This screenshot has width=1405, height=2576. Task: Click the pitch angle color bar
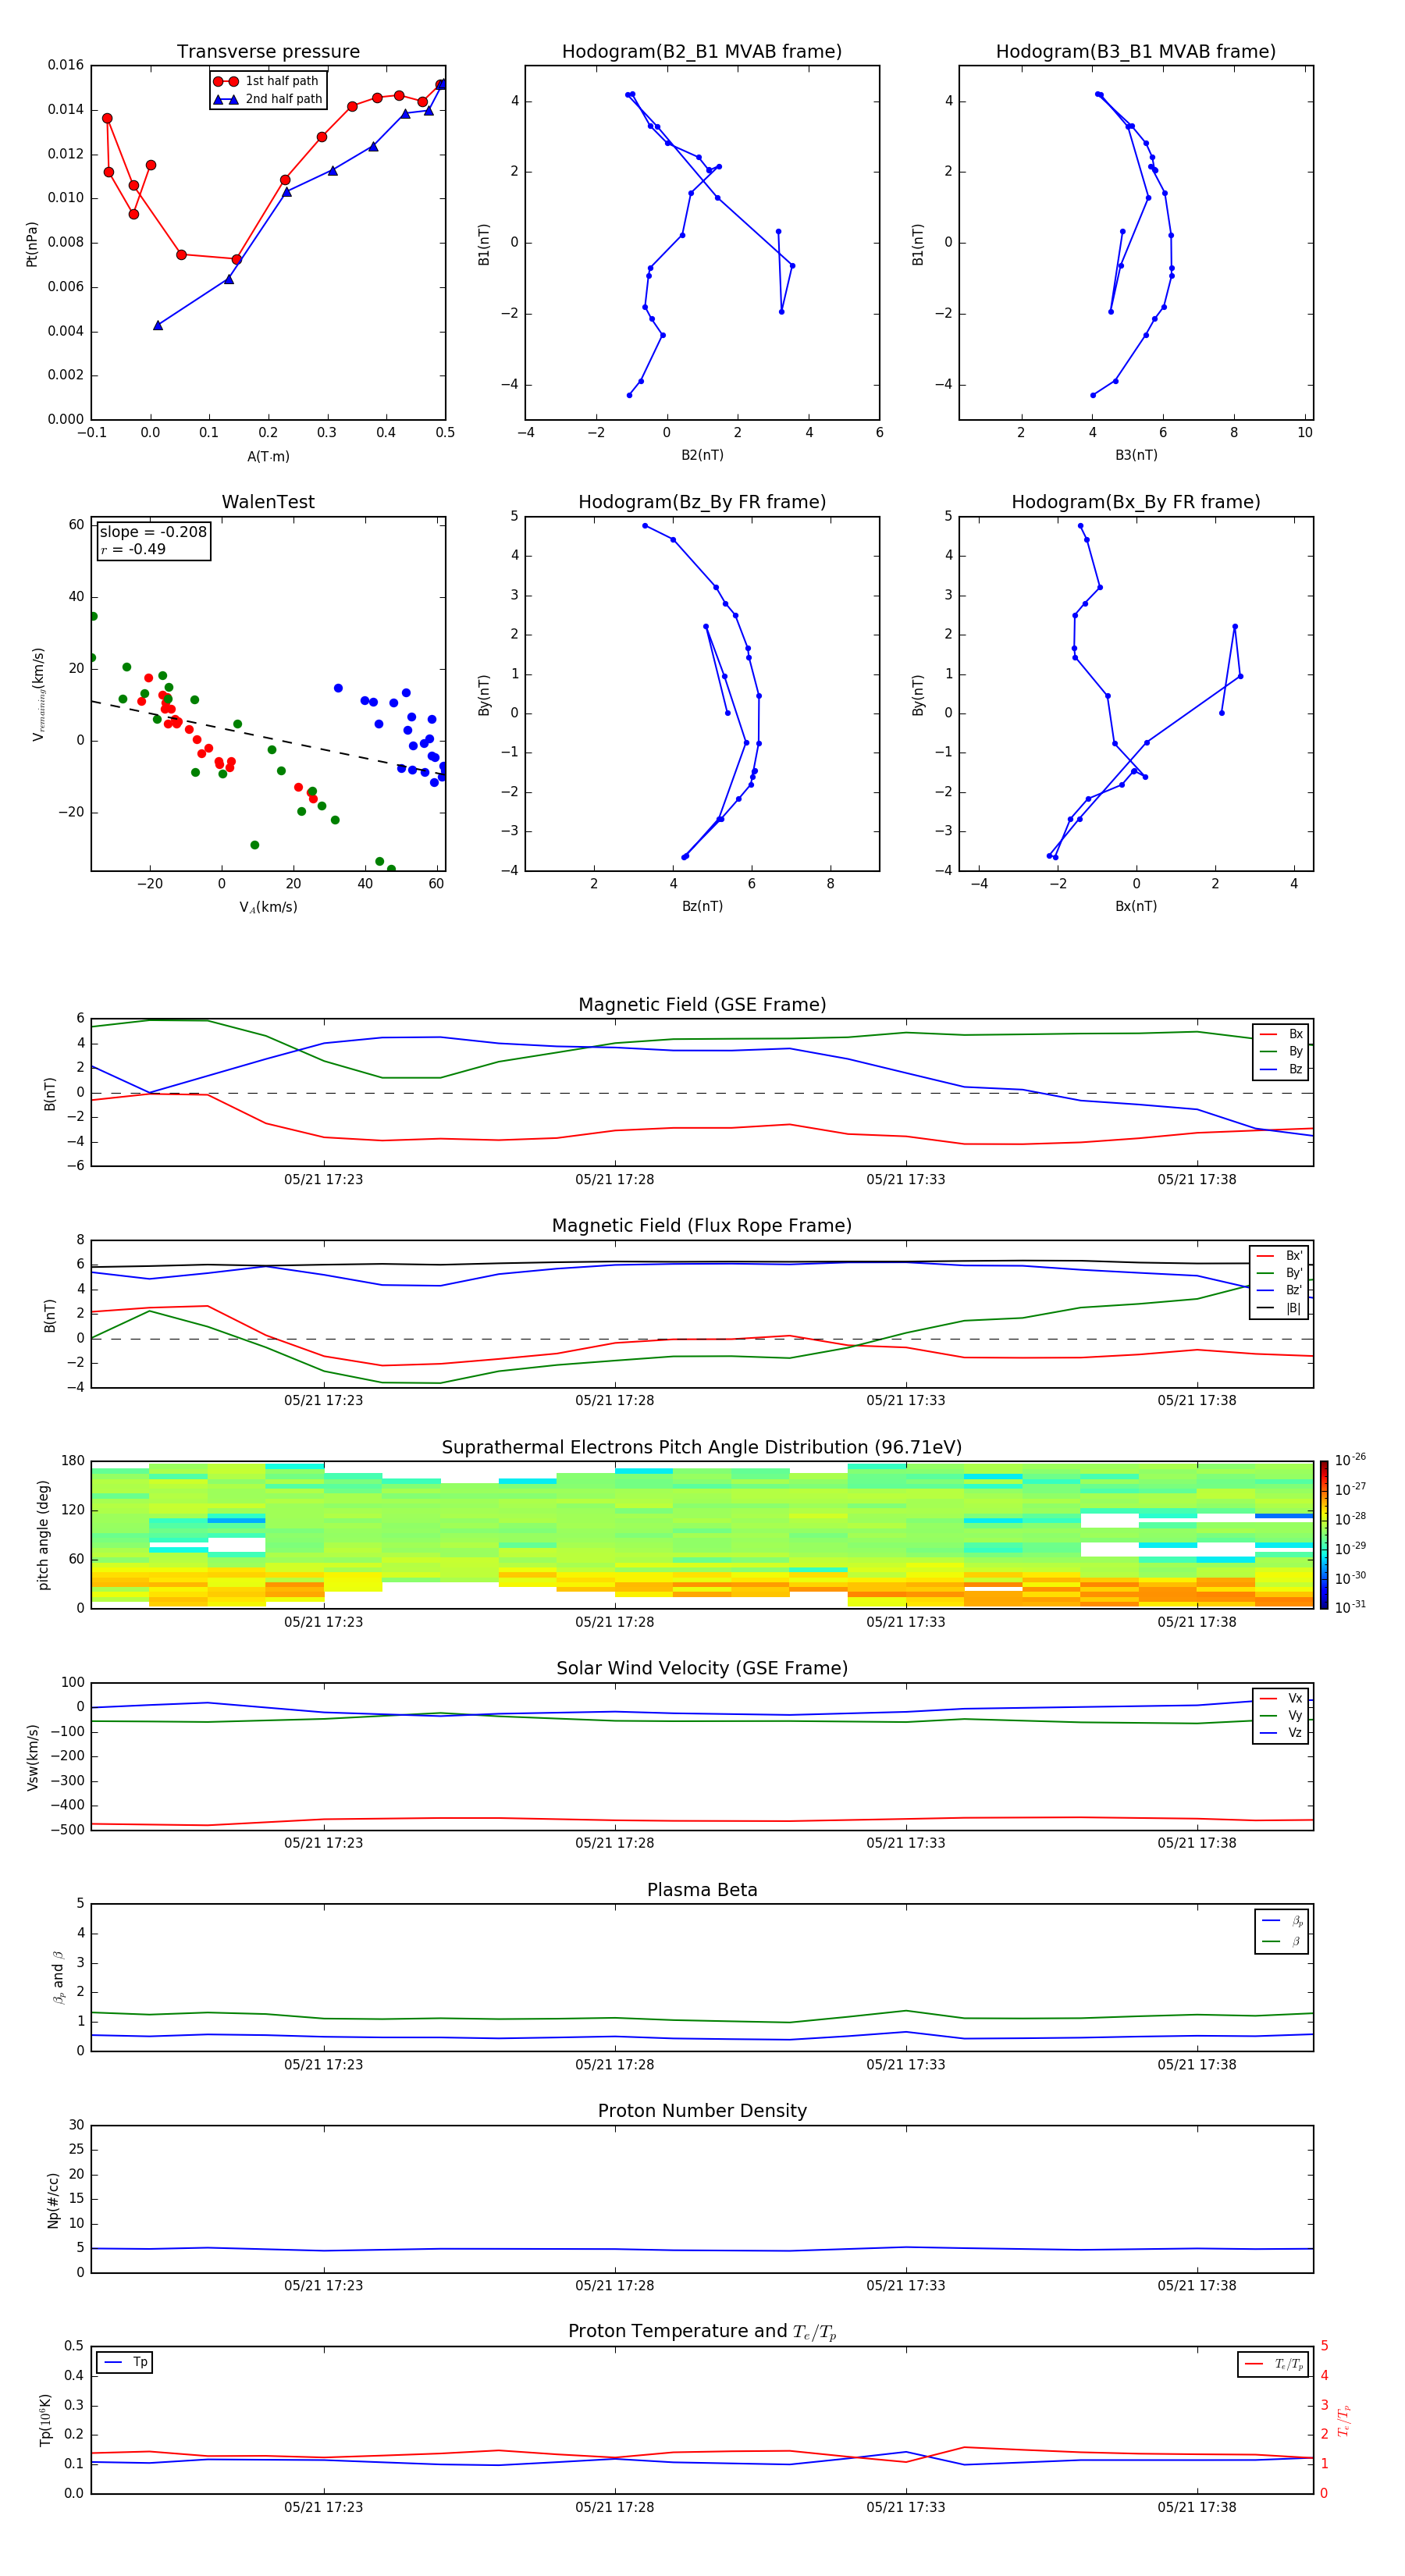1324,1535
